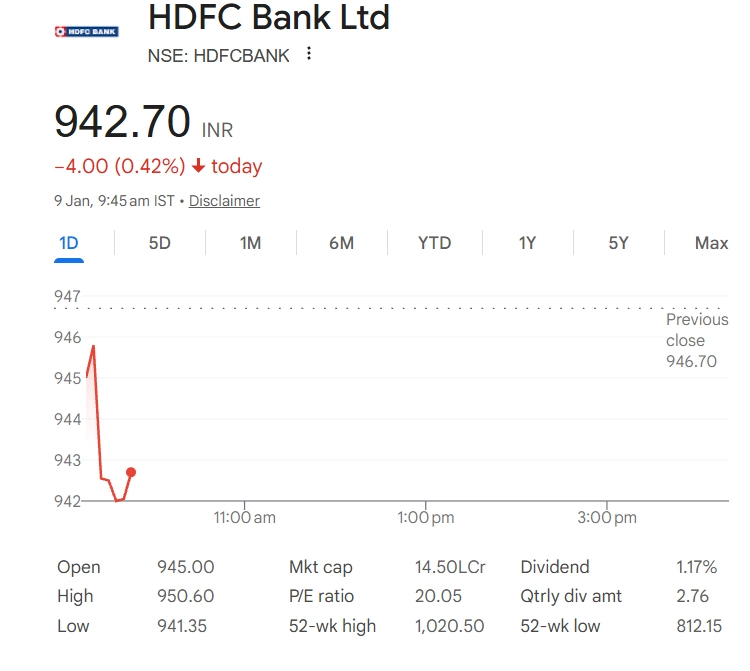Viewport: 750px width, 671px height.
Task: Switch to the 5D chart tab
Action: (x=159, y=243)
